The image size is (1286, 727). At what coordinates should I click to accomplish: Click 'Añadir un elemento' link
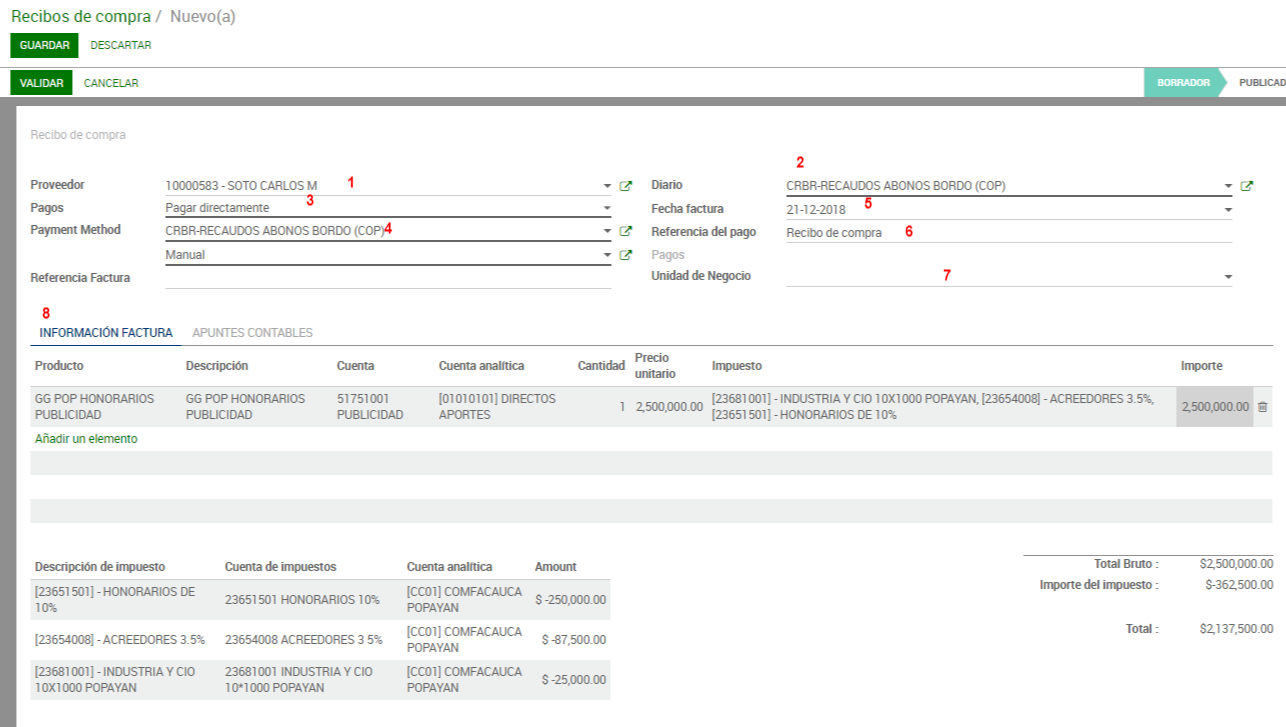tap(86, 439)
